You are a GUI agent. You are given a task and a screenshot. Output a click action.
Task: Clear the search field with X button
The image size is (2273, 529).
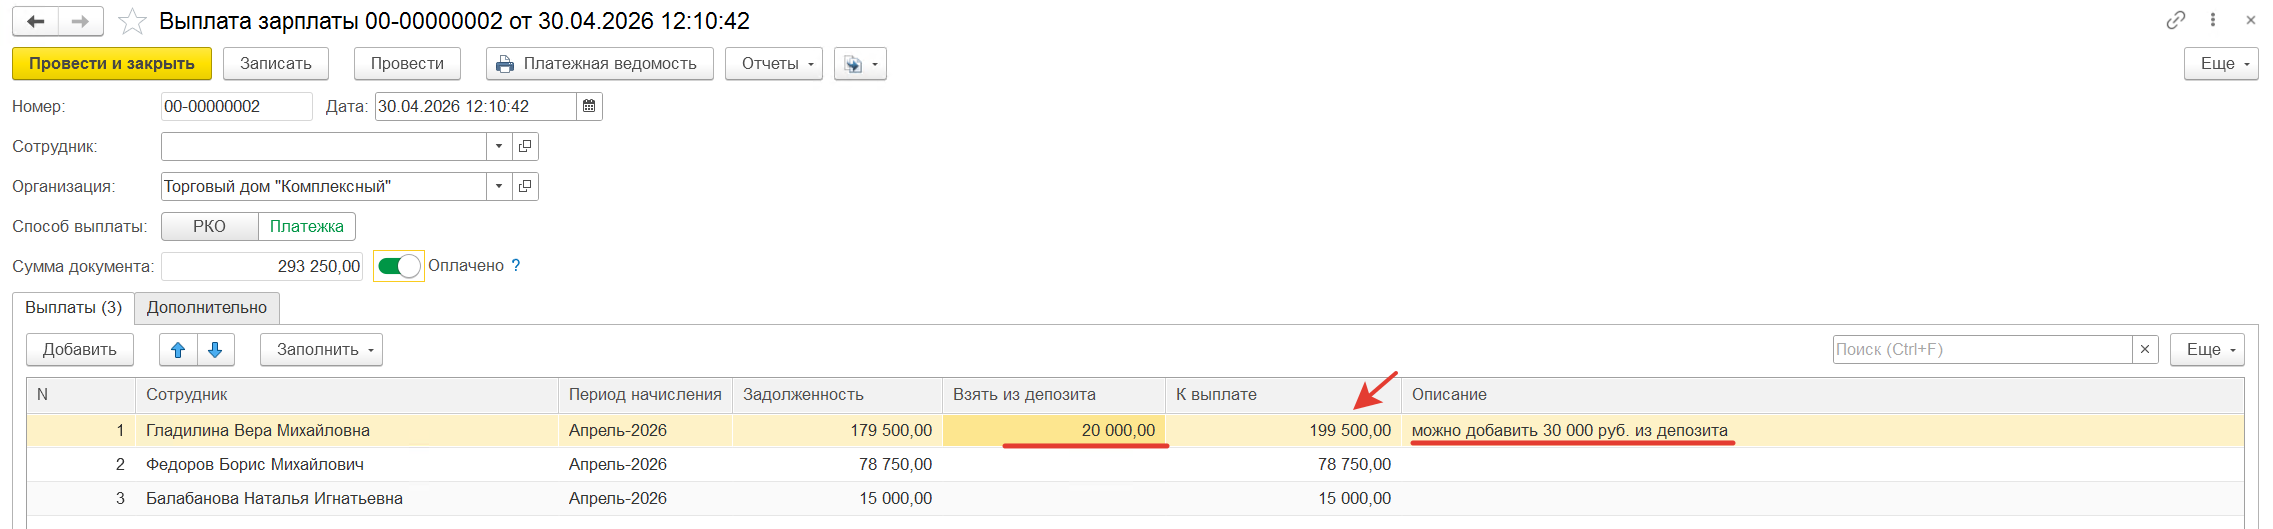point(2145,349)
